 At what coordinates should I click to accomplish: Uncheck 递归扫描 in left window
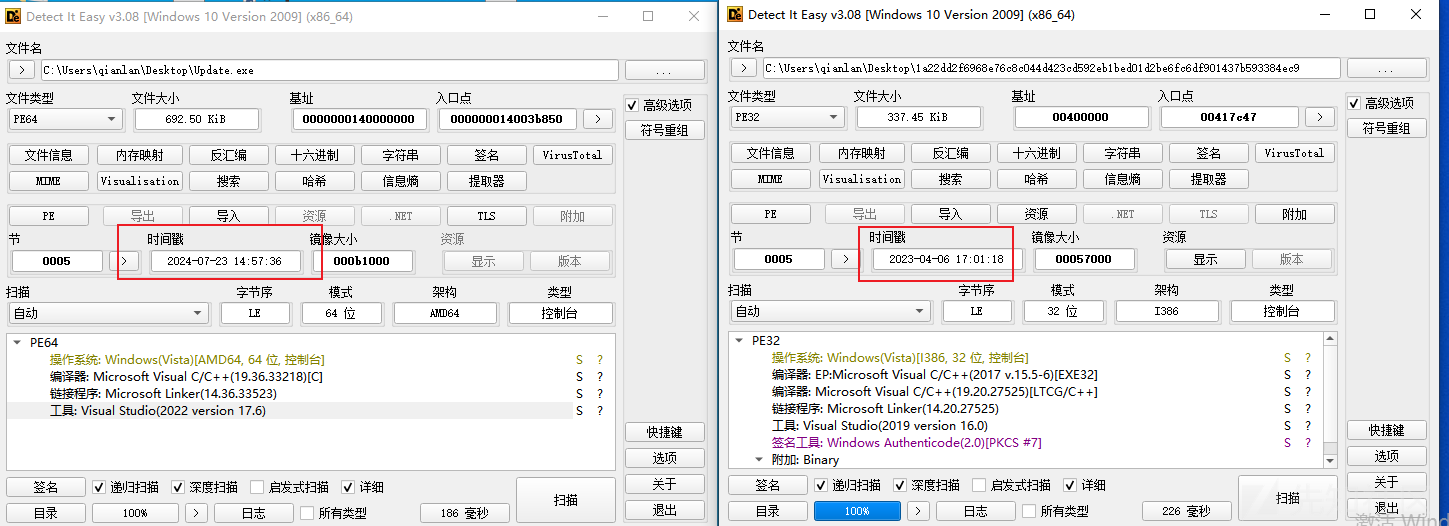(99, 487)
